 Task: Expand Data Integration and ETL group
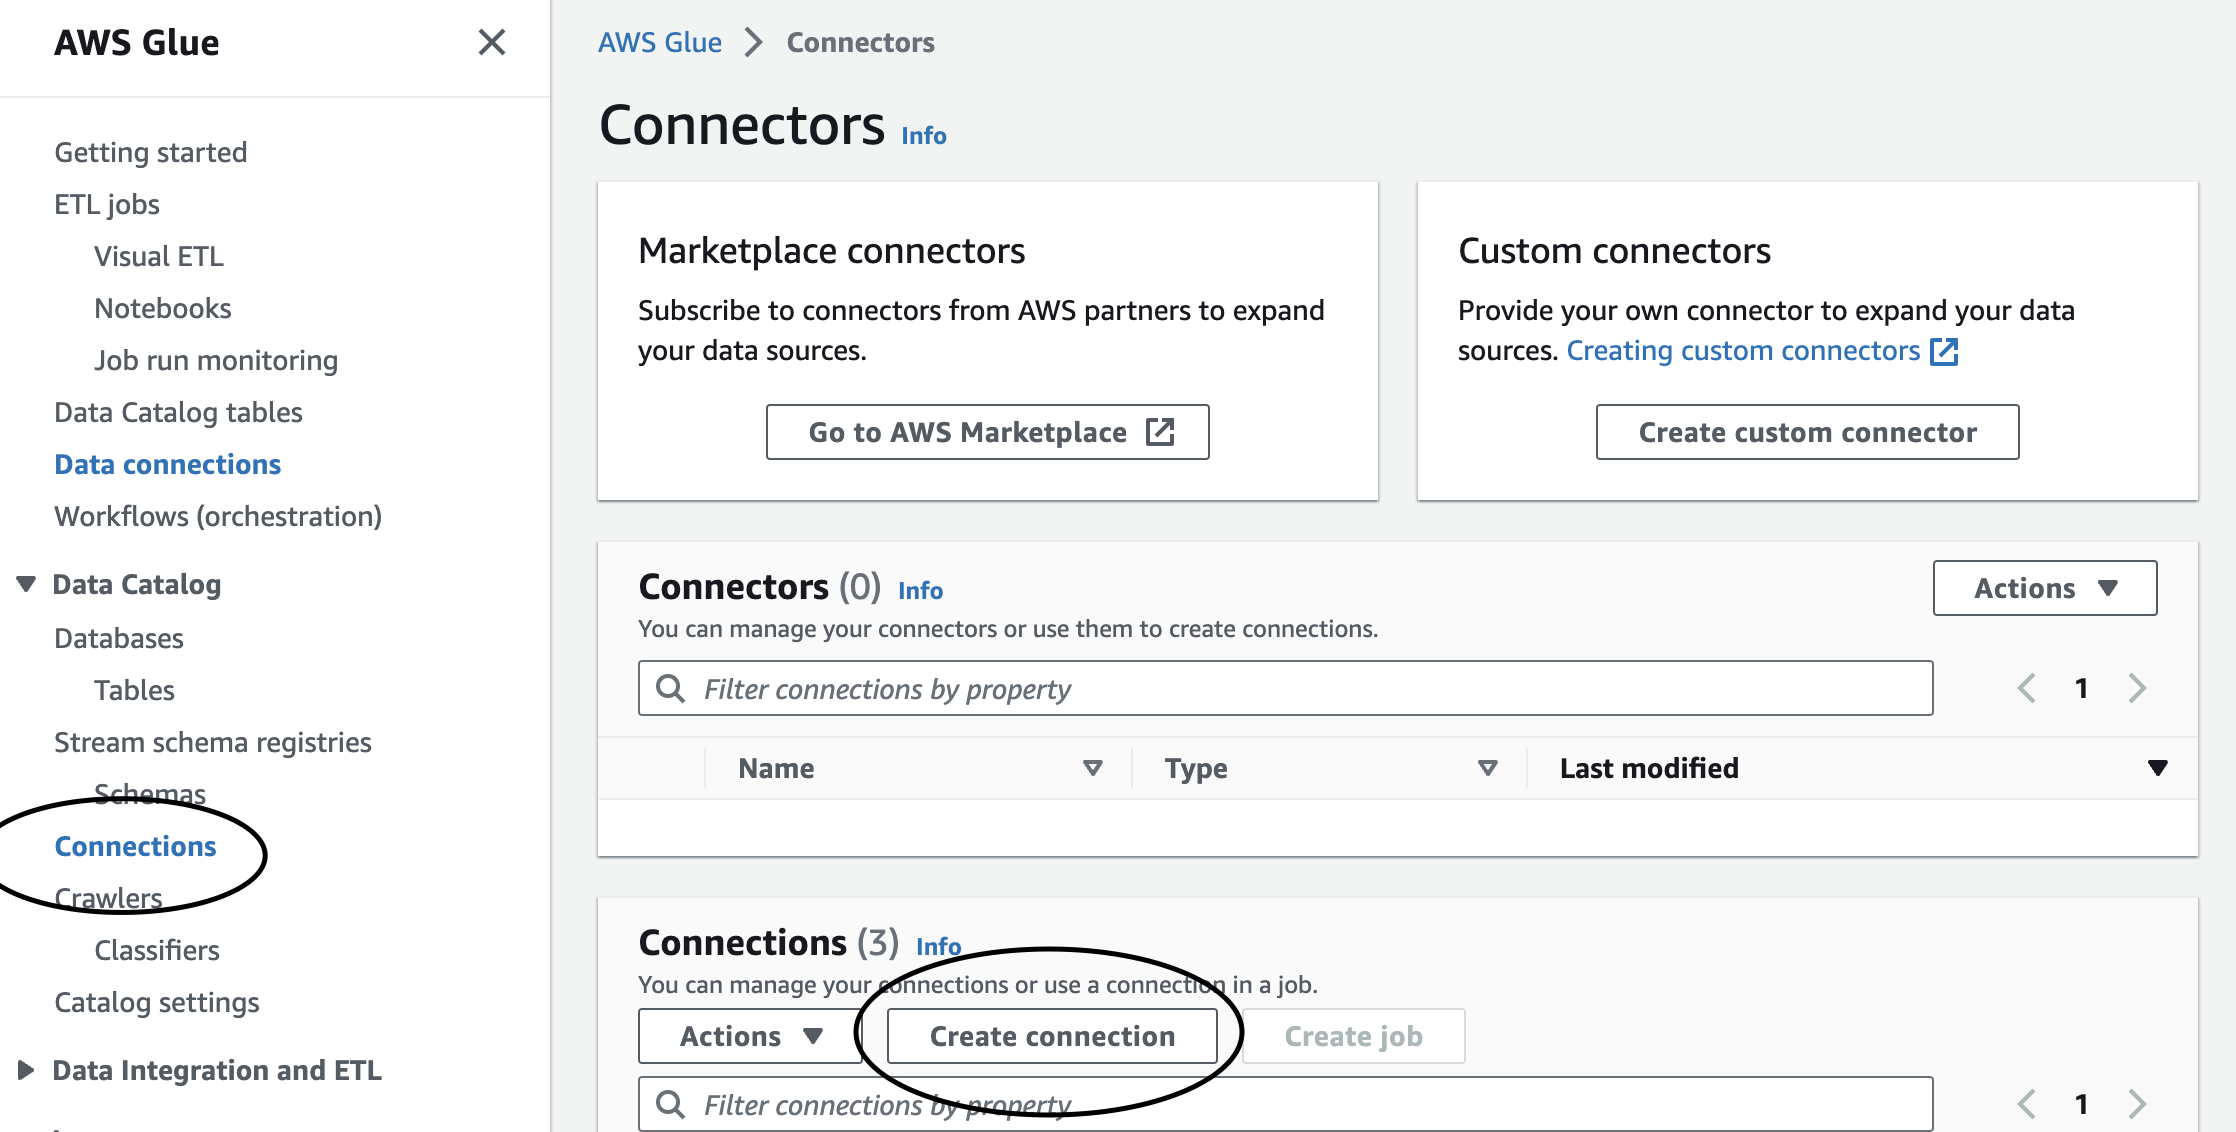click(x=27, y=1070)
